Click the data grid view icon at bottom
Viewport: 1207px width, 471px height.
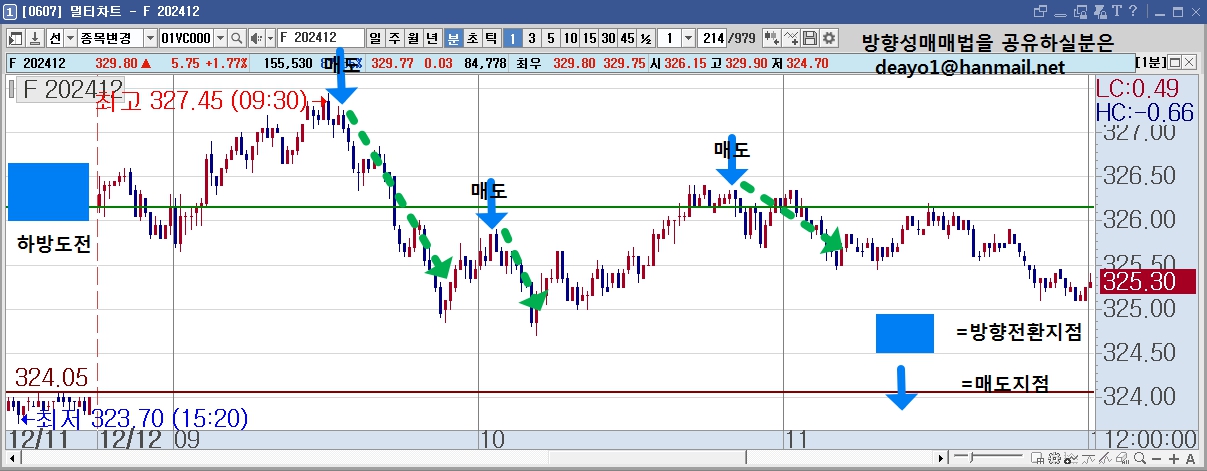coord(1037,459)
